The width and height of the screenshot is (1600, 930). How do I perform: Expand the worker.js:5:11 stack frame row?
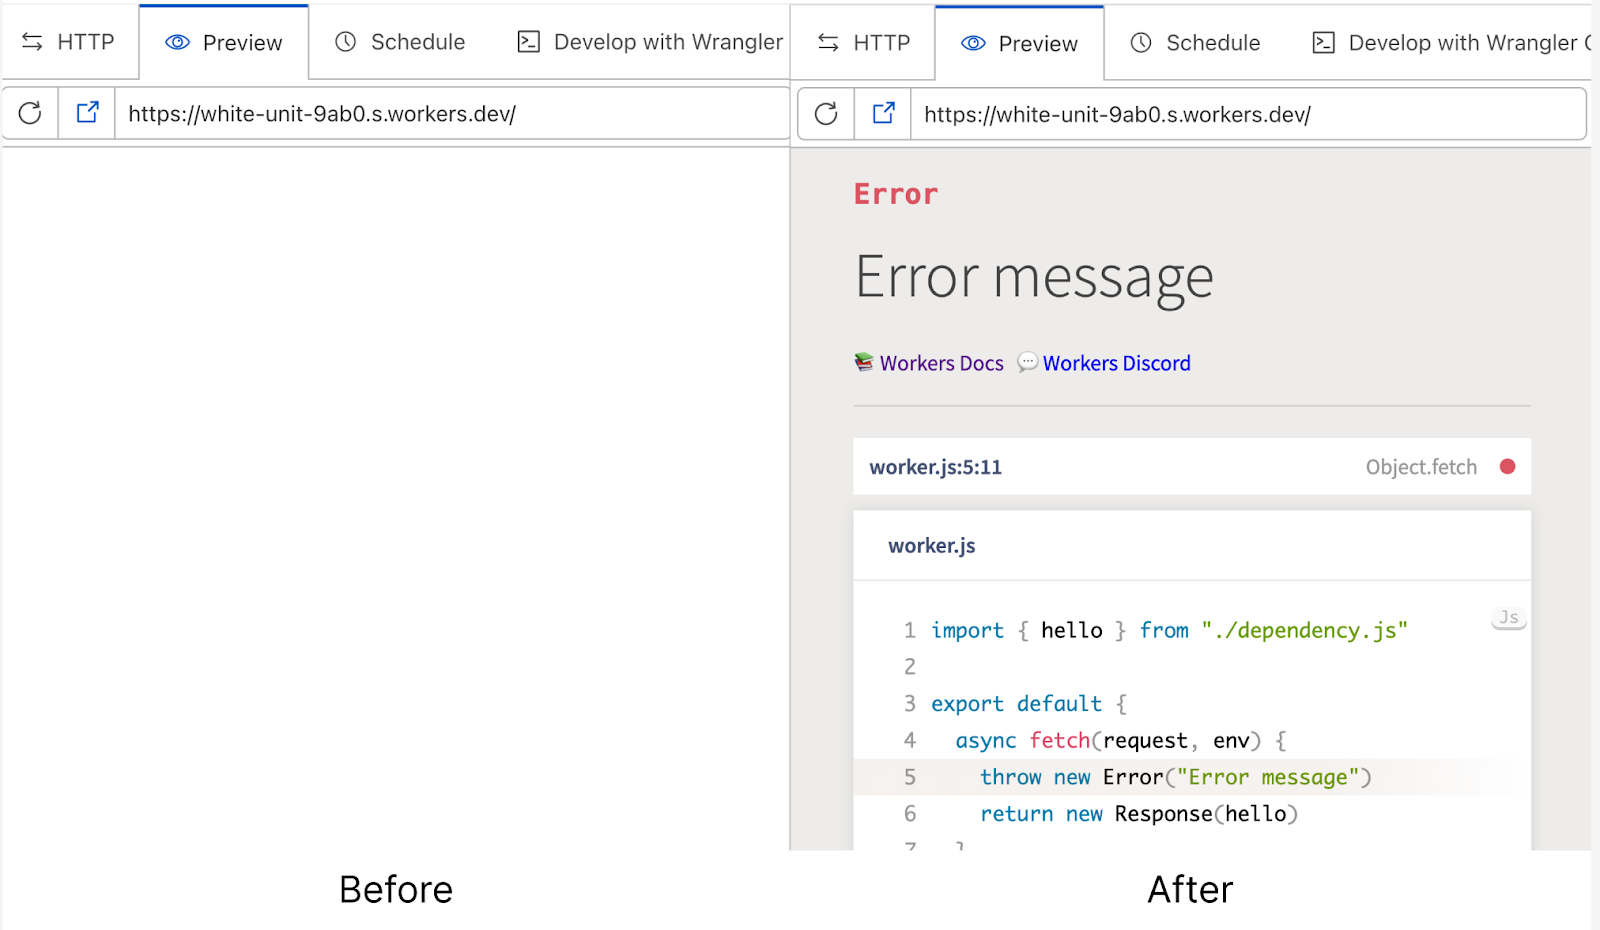coord(1190,467)
